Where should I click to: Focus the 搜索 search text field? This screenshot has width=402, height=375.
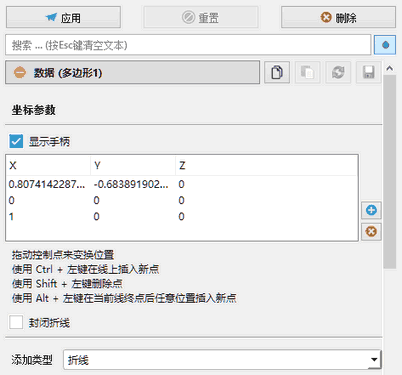point(188,45)
